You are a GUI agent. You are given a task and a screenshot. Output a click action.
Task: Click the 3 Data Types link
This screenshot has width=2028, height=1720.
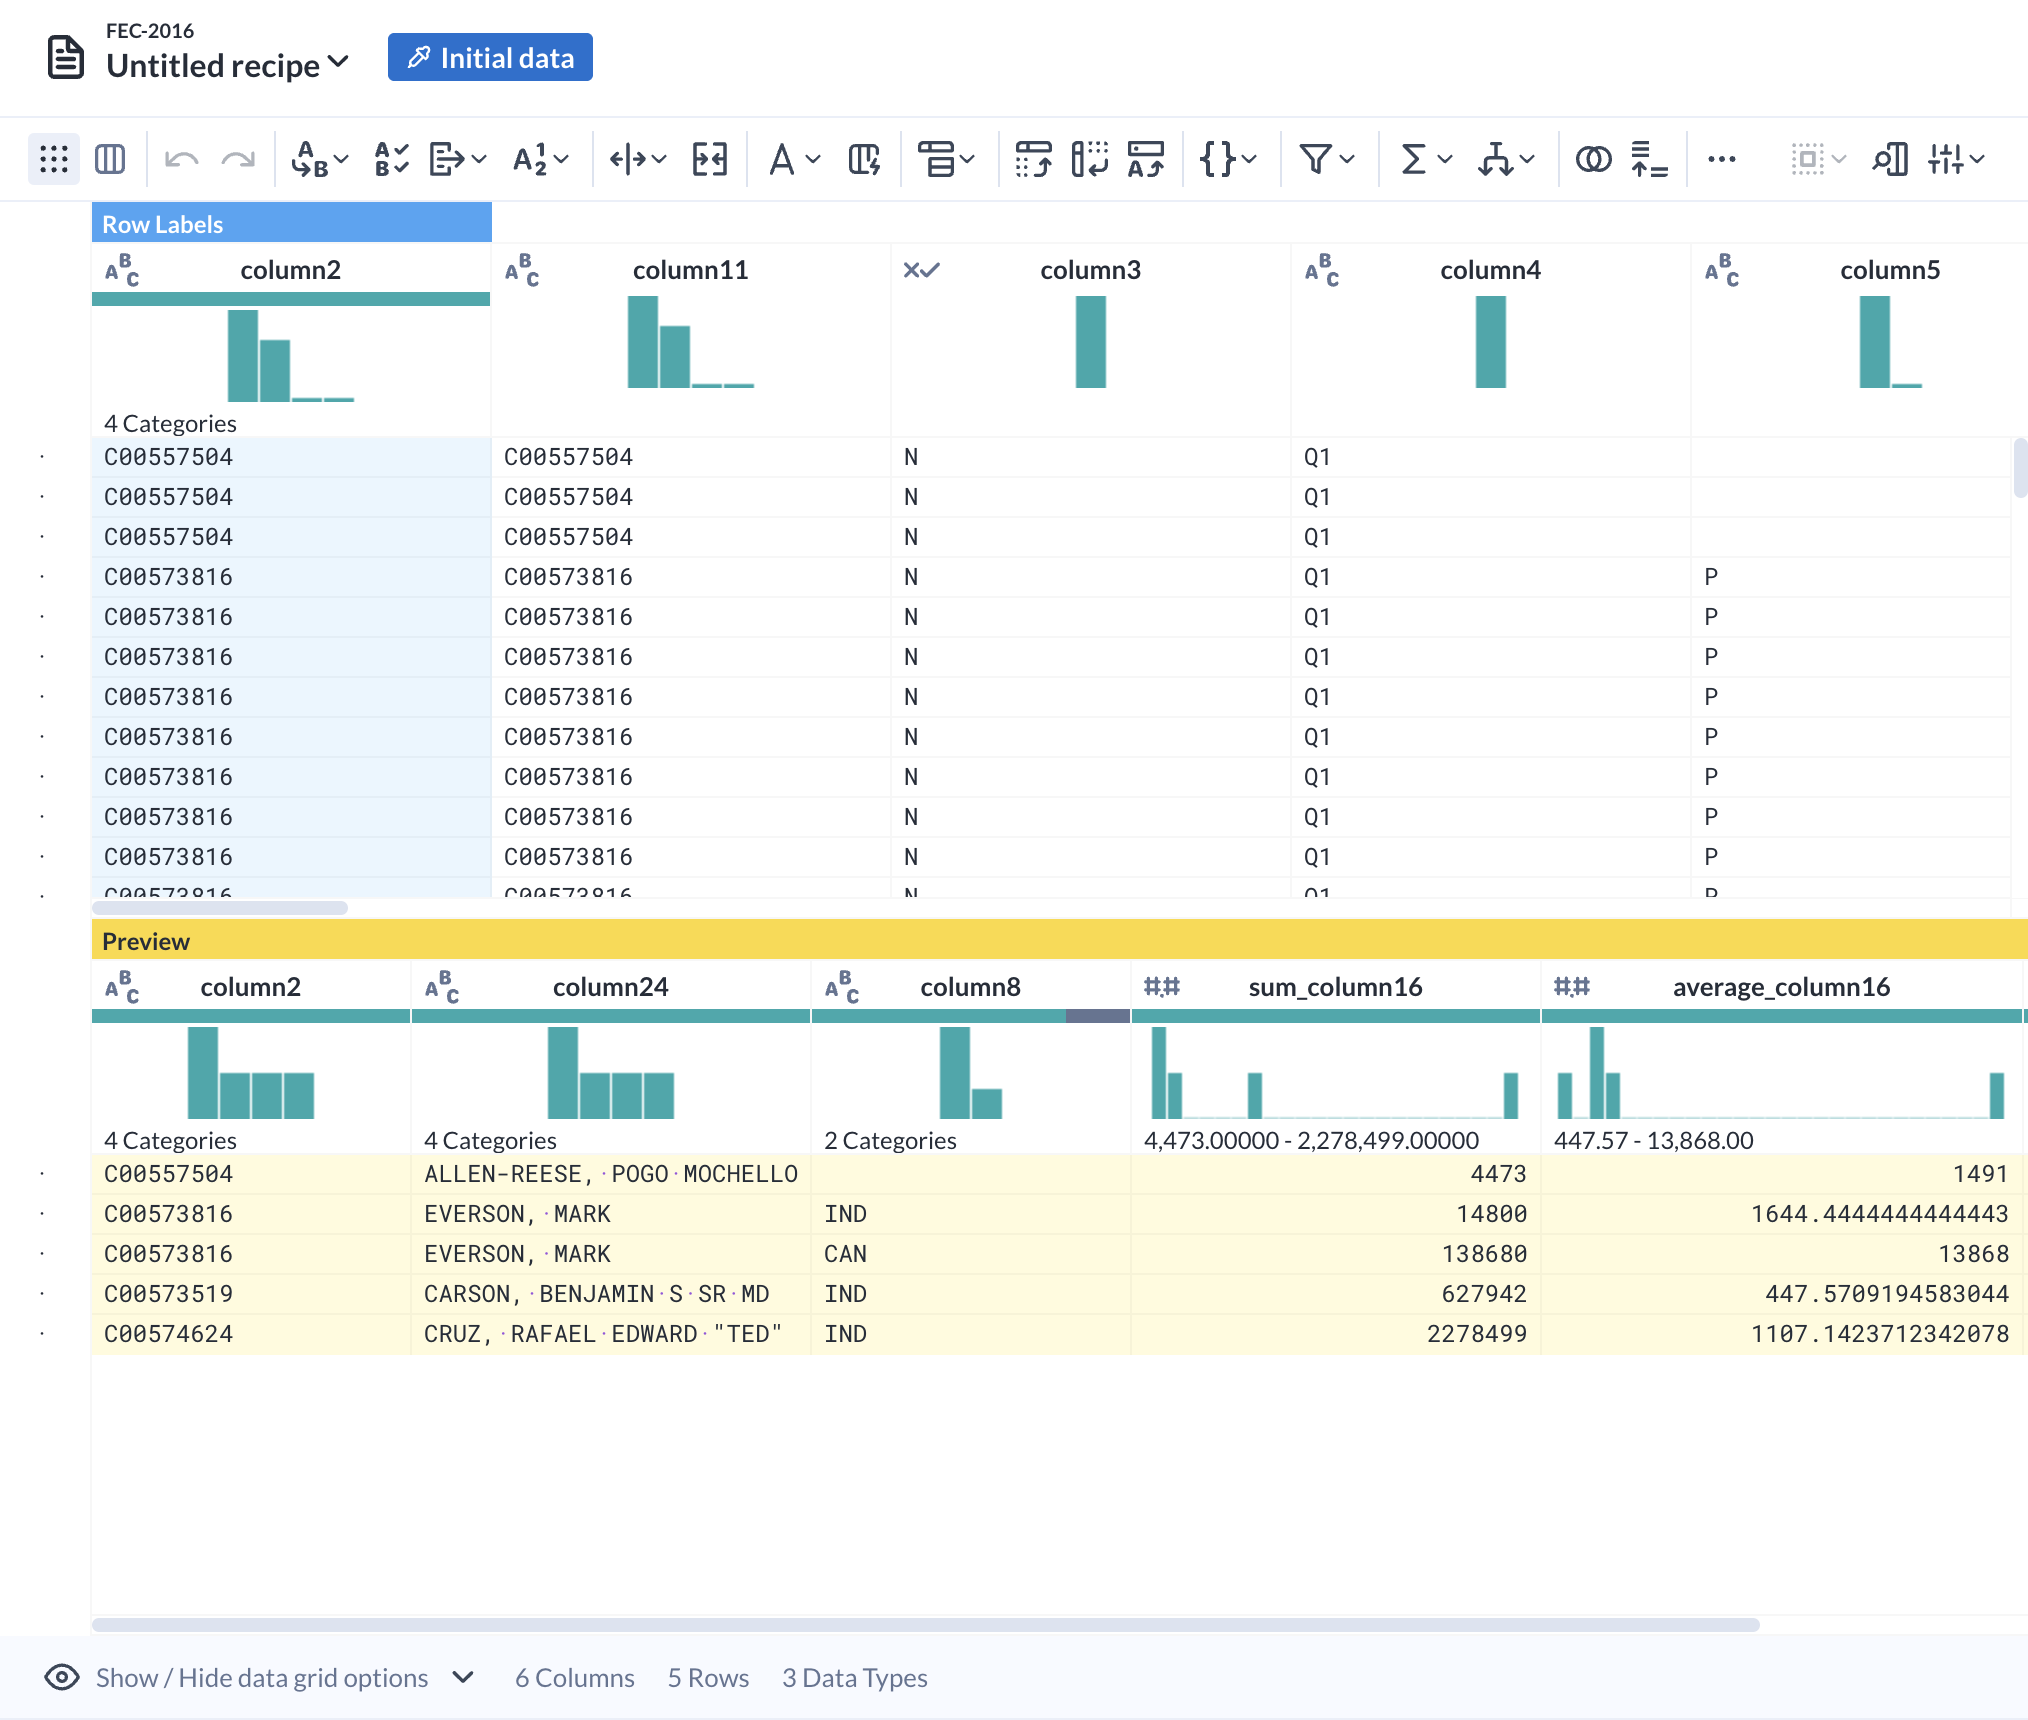[854, 1678]
